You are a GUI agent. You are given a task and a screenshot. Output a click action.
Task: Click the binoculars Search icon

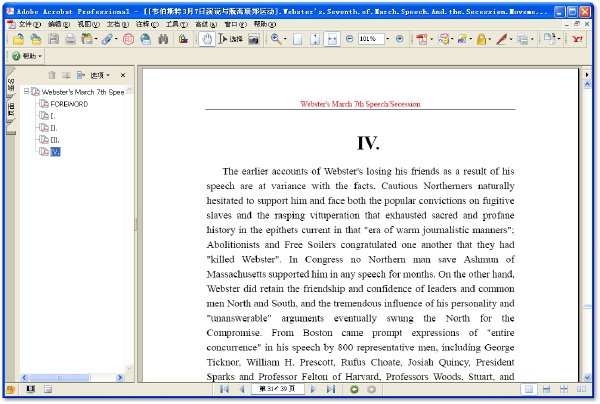click(x=163, y=39)
